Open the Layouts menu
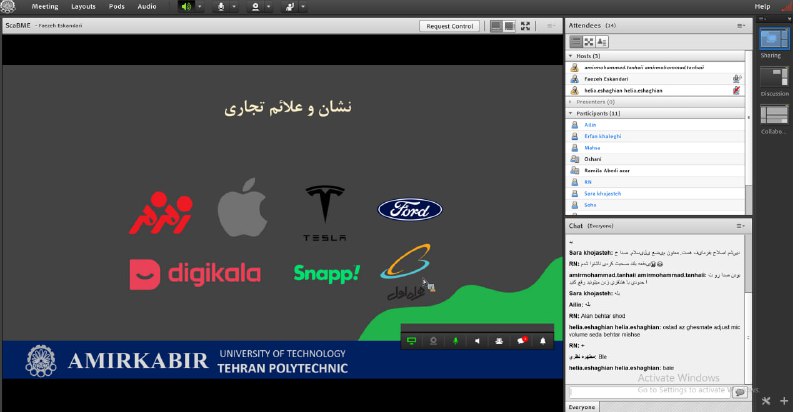 pyautogui.click(x=83, y=7)
